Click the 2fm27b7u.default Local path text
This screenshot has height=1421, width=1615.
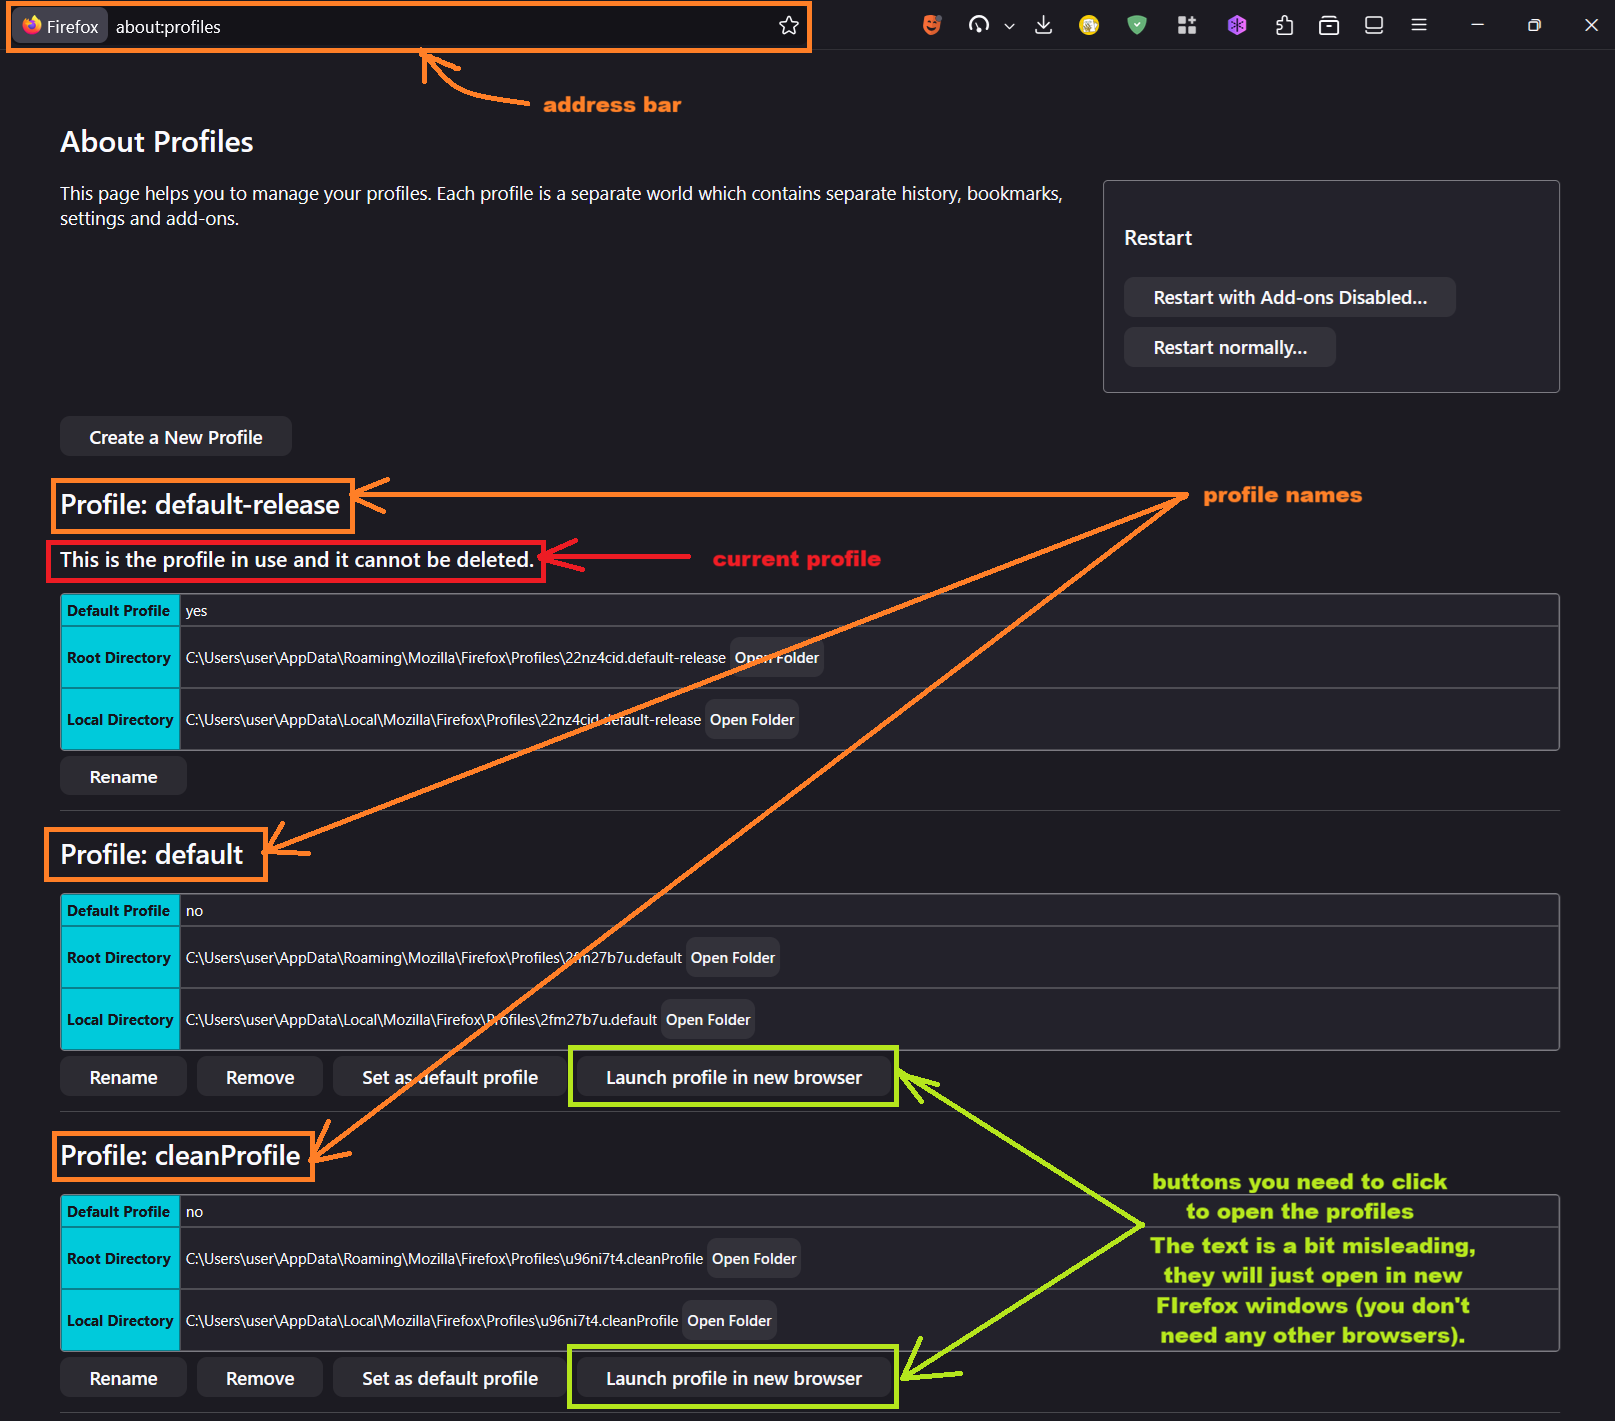coord(421,1020)
